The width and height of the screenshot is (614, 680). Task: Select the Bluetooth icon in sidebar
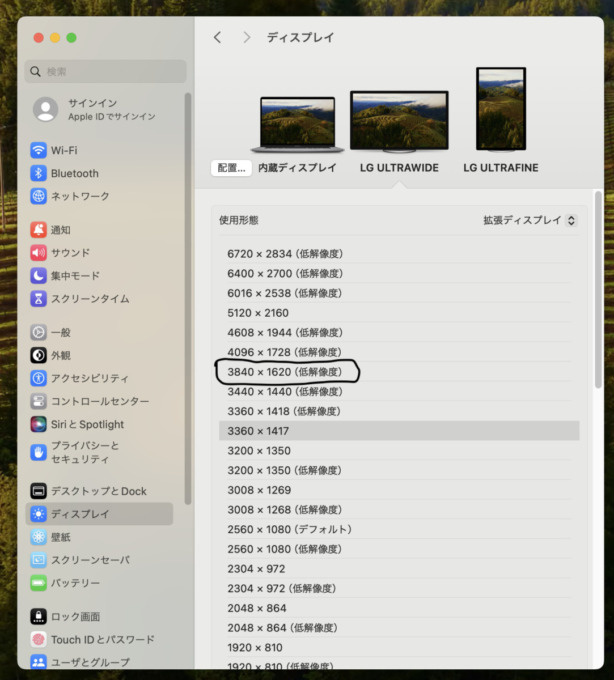[38, 173]
